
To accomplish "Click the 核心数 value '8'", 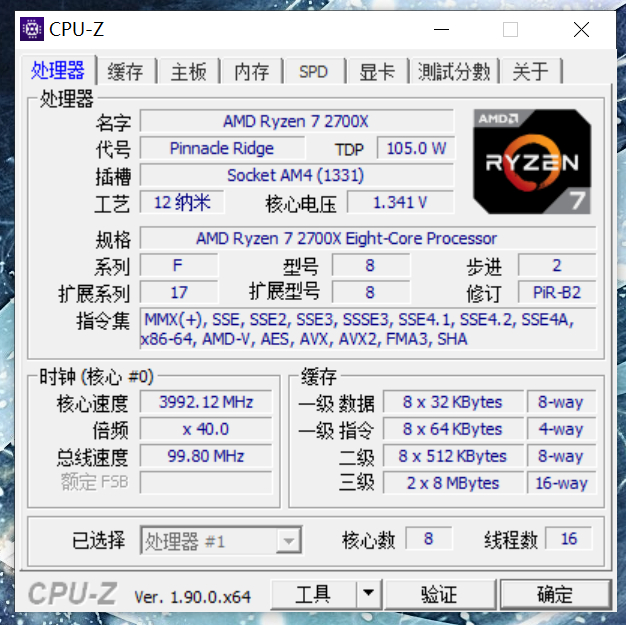I will tap(428, 538).
